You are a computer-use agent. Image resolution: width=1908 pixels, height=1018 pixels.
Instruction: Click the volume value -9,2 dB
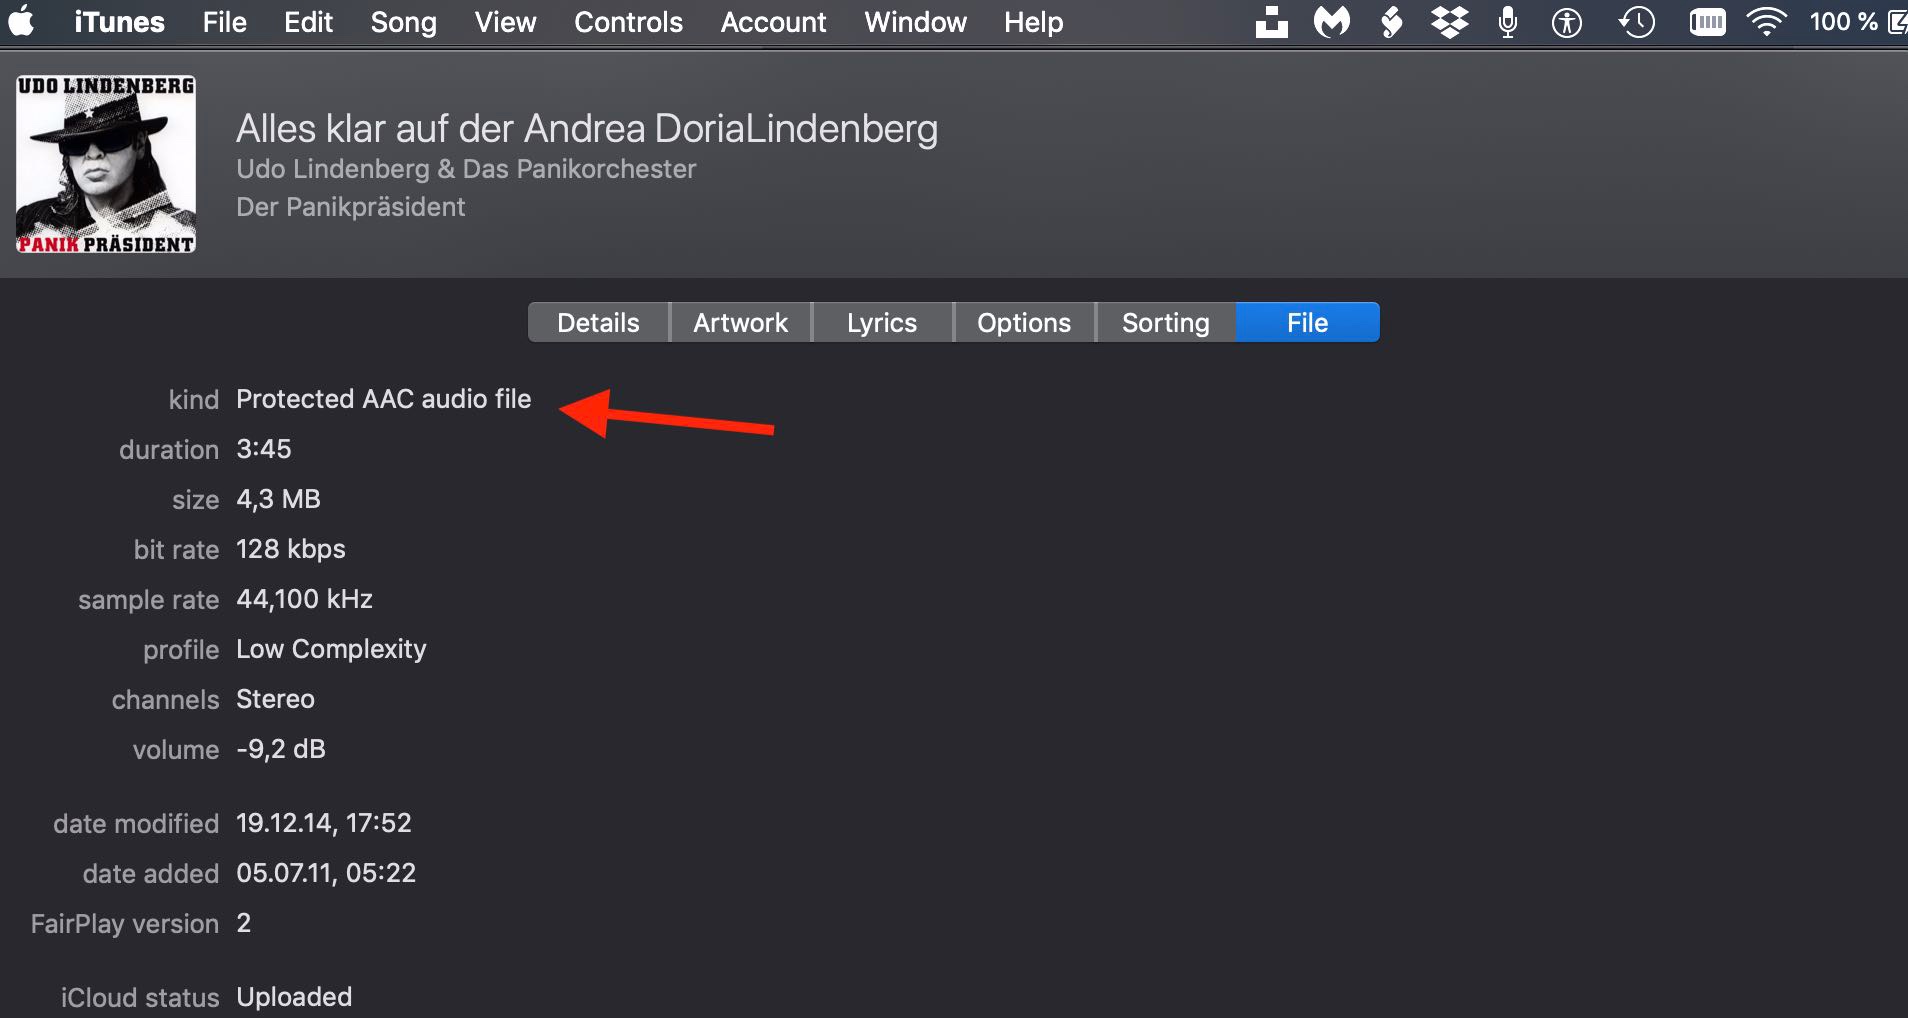(x=281, y=749)
